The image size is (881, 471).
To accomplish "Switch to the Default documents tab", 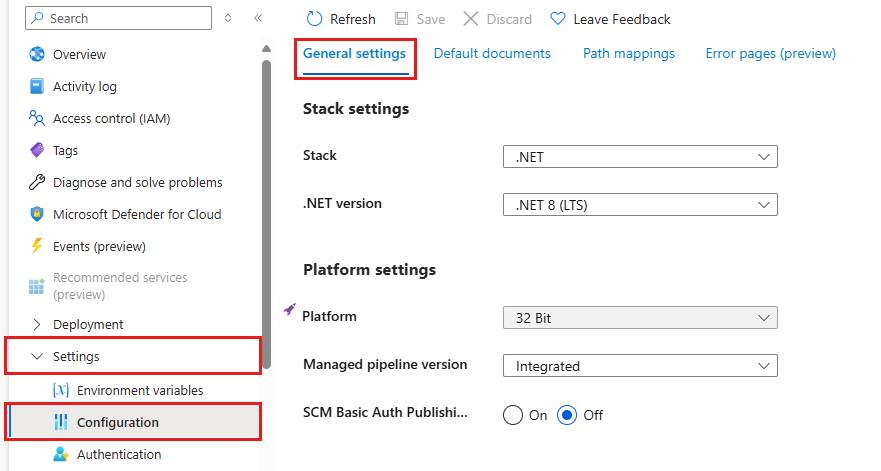I will (x=492, y=54).
